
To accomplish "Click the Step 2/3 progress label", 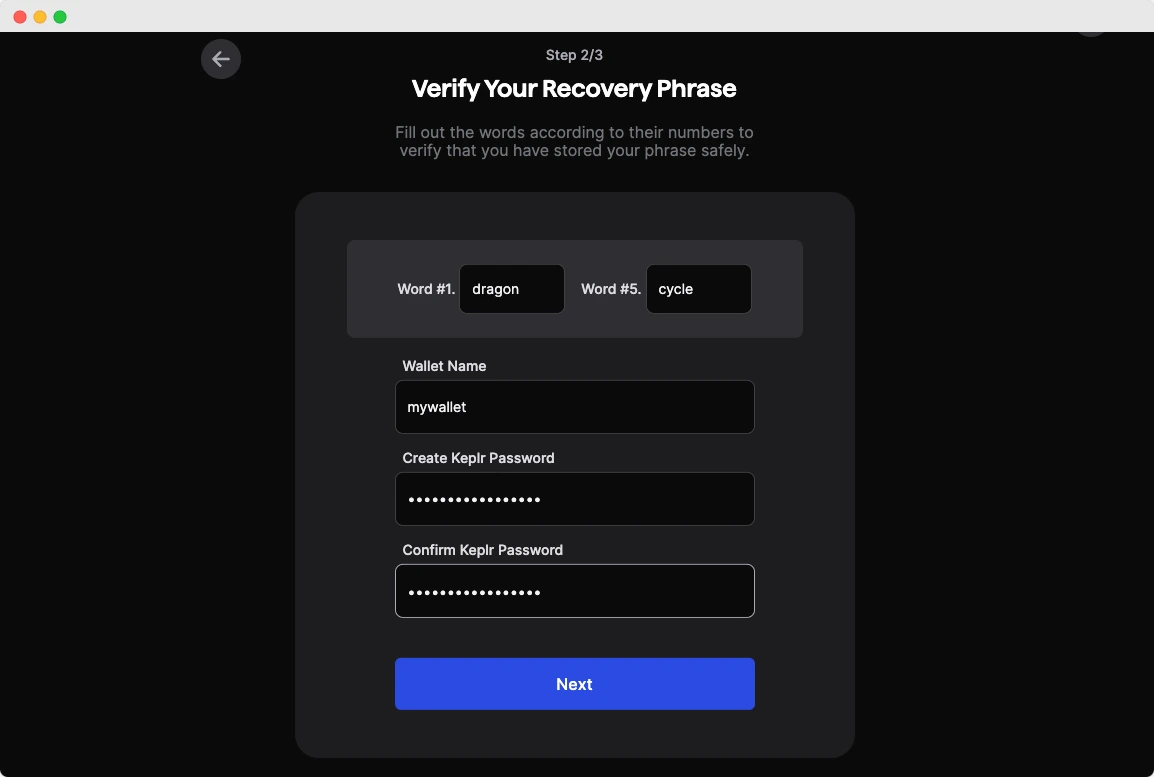I will [x=574, y=55].
